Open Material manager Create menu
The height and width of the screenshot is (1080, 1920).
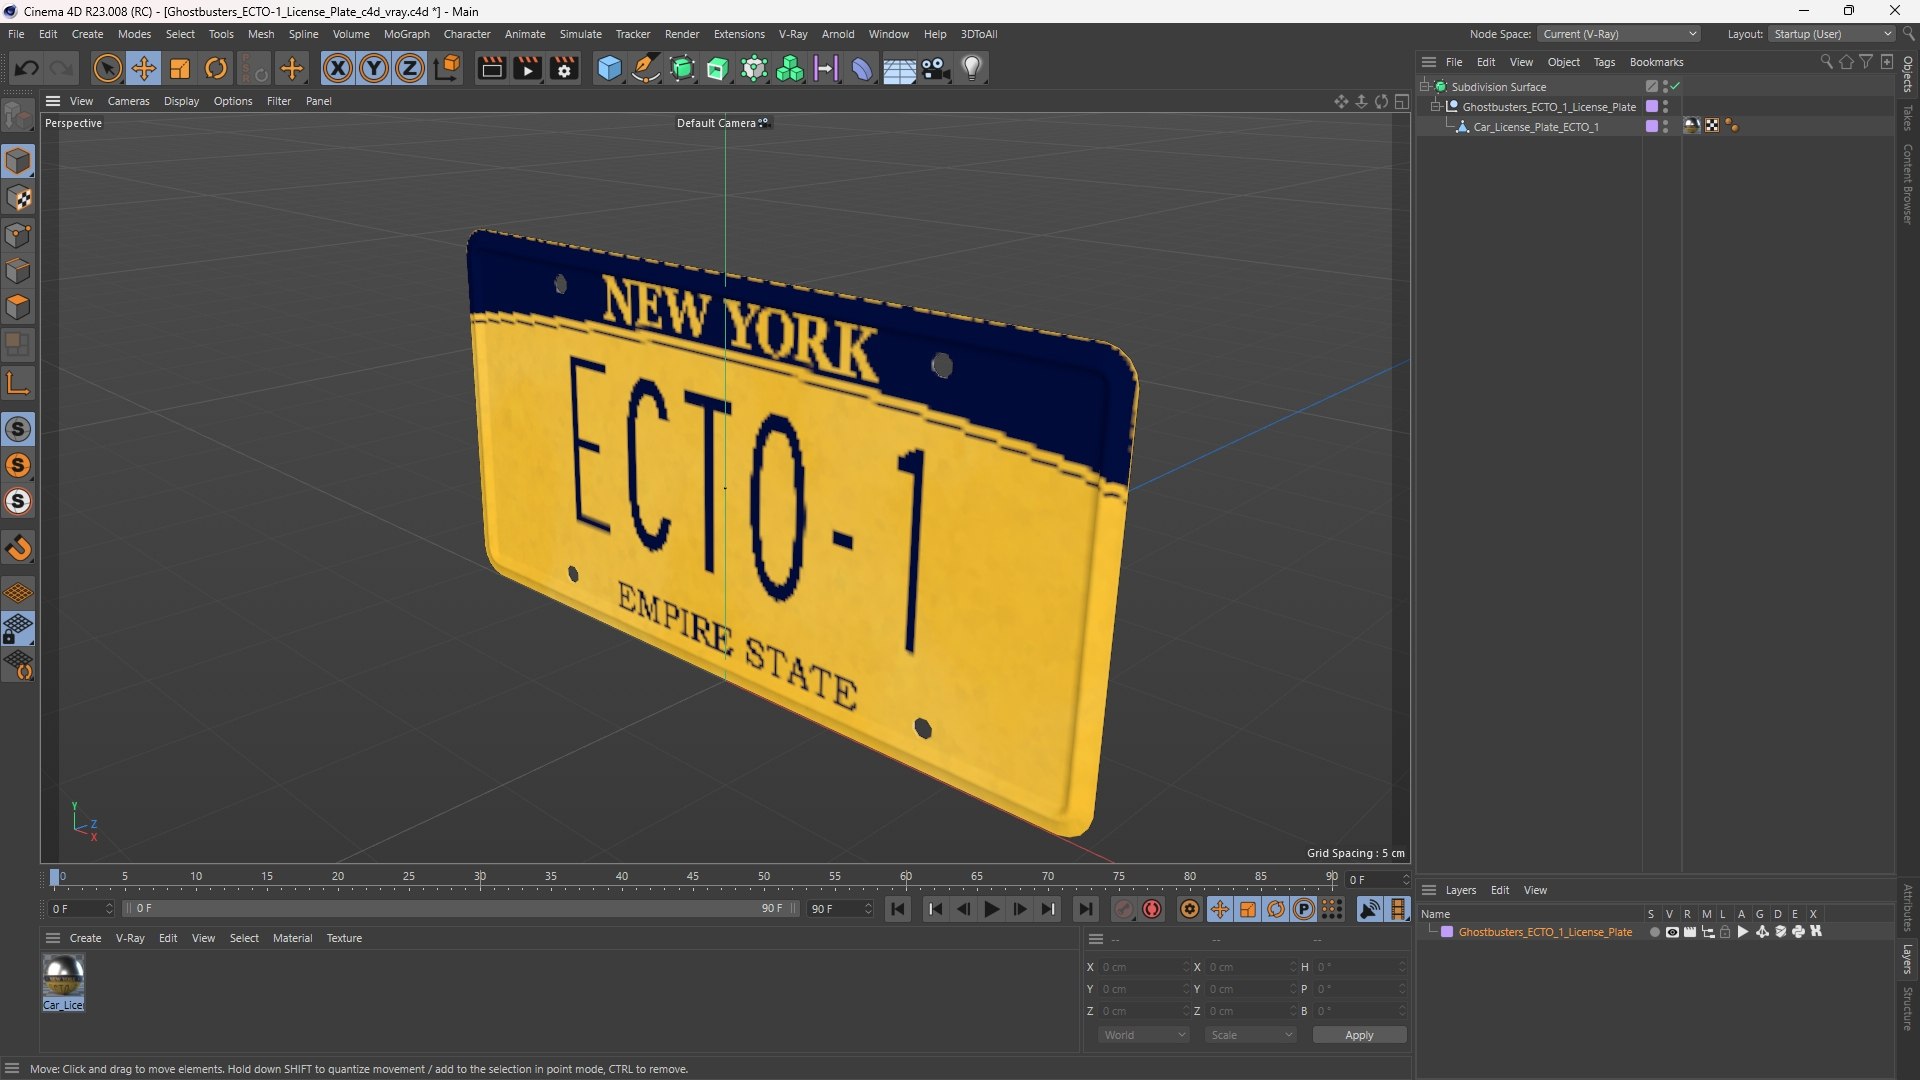[85, 938]
